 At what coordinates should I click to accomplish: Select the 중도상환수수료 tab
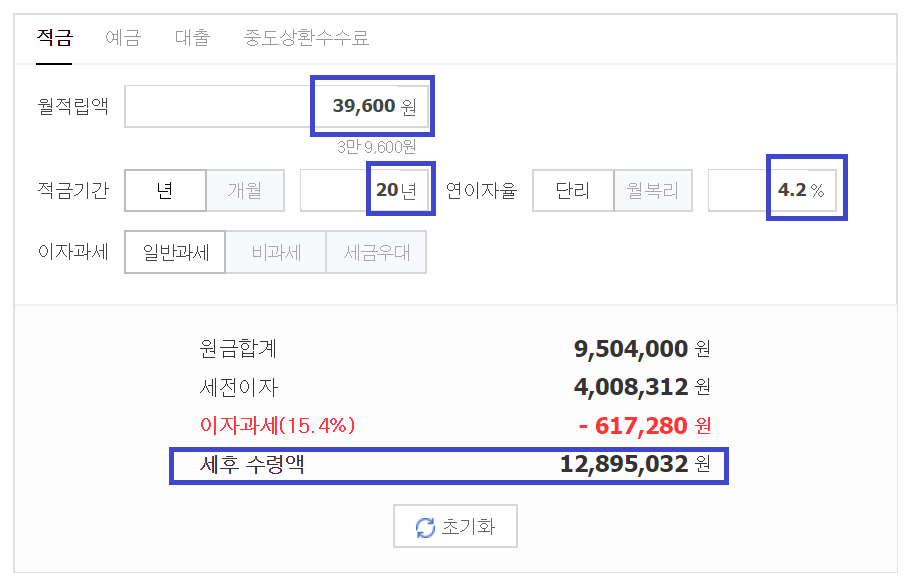point(307,38)
